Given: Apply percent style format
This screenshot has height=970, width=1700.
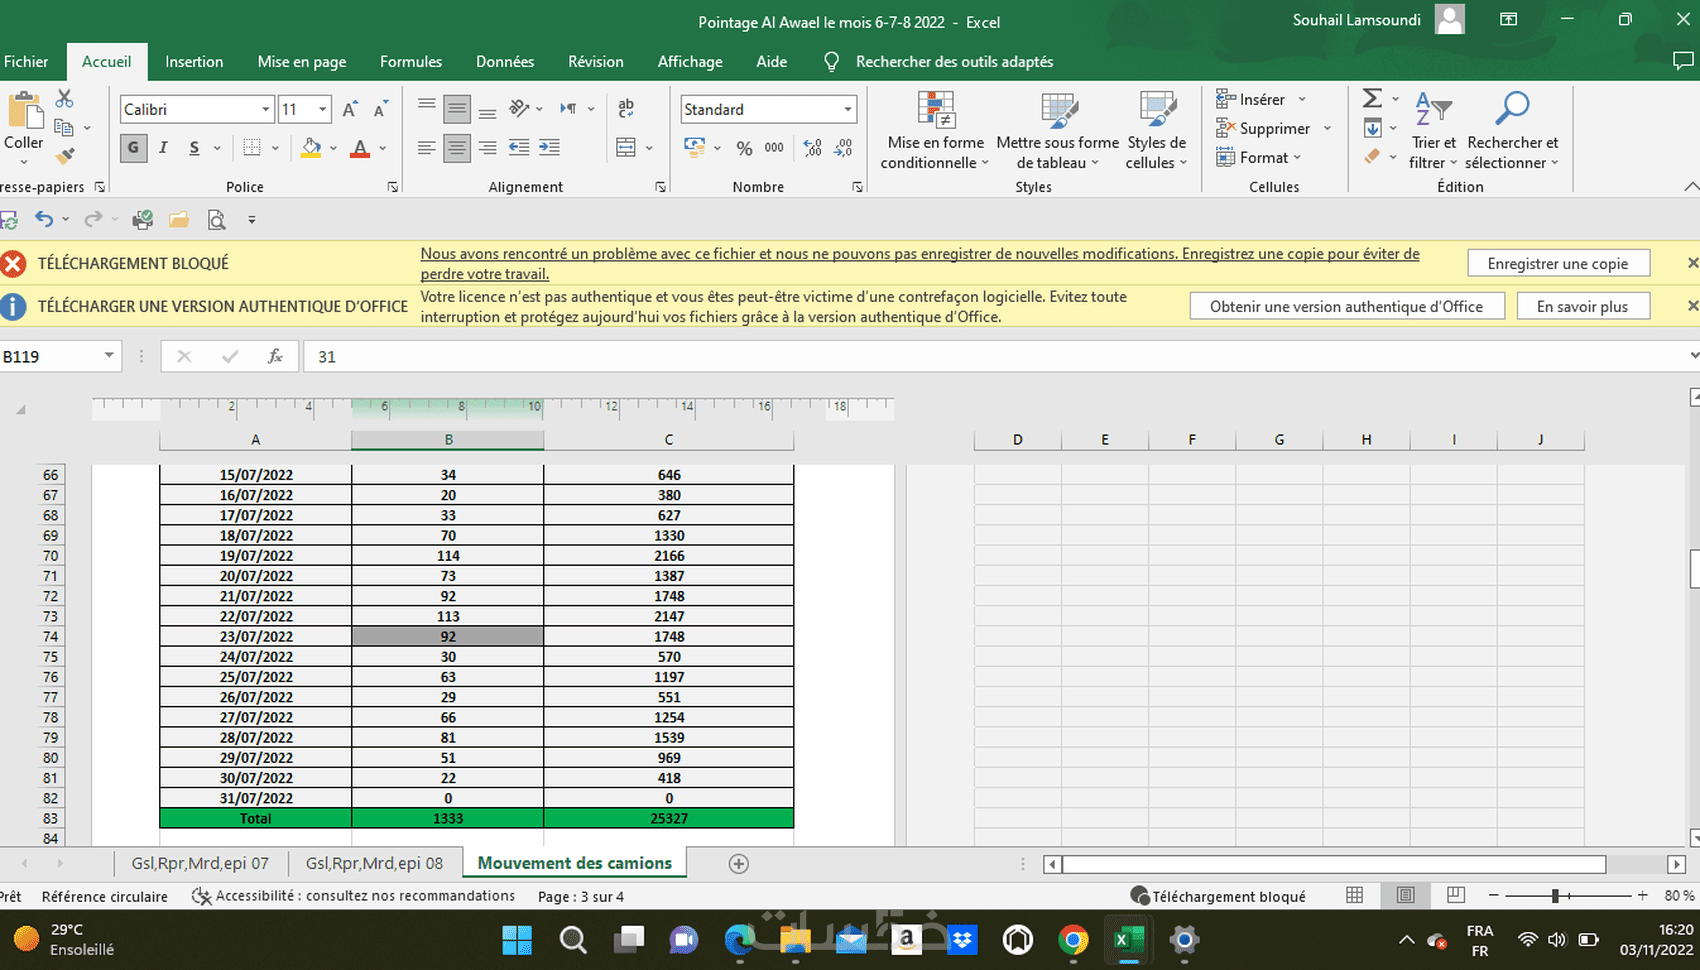Looking at the screenshot, I should (x=744, y=148).
